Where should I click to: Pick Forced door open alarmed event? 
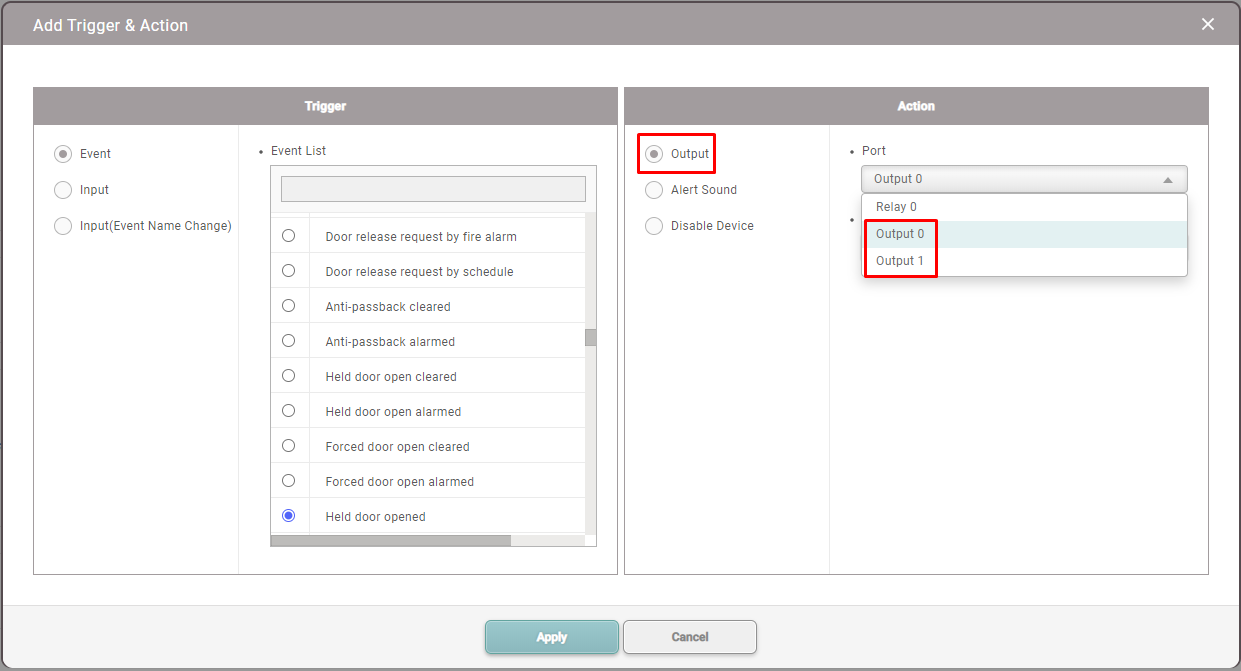(289, 481)
